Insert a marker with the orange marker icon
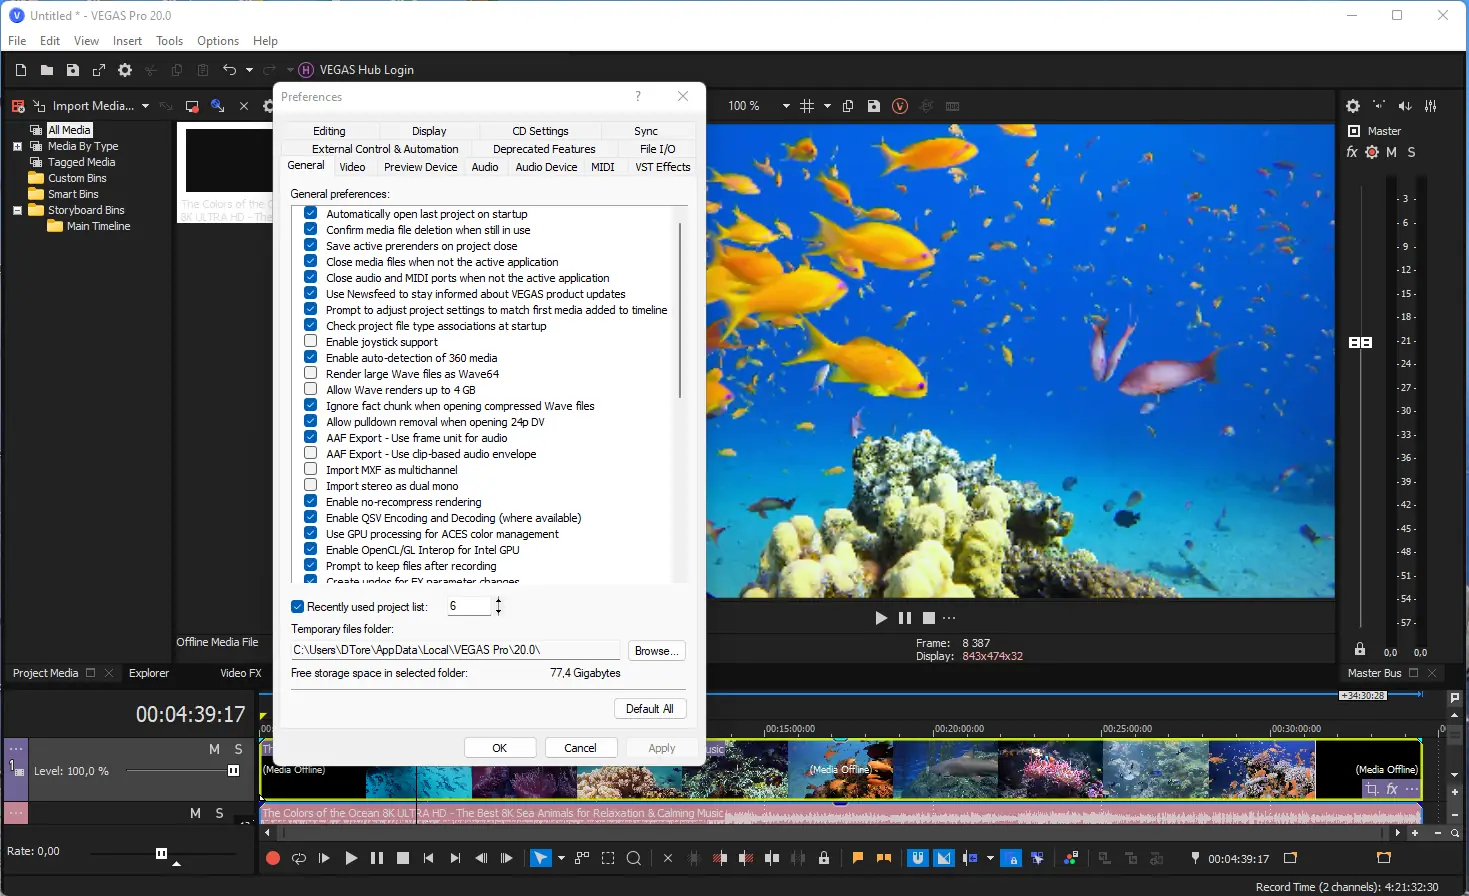Screen dimensions: 1469x896 point(858,858)
